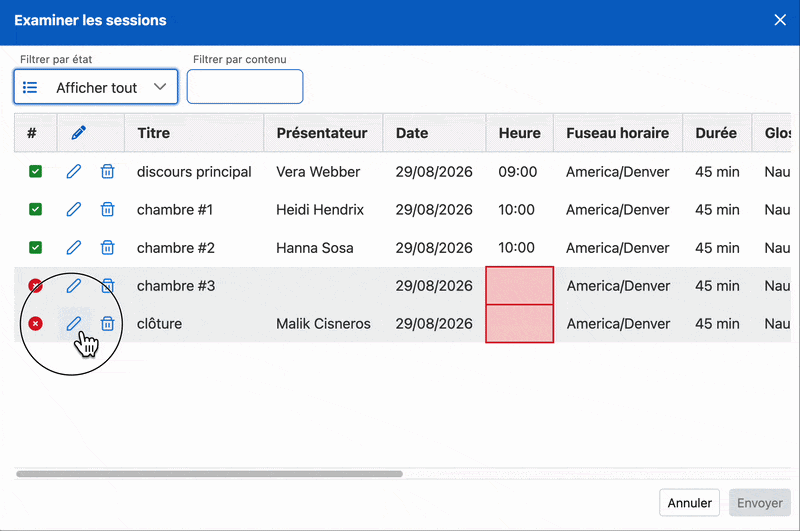Screen dimensions: 800x531
Task: Delete the chambre #2 session
Action: [x=107, y=247]
